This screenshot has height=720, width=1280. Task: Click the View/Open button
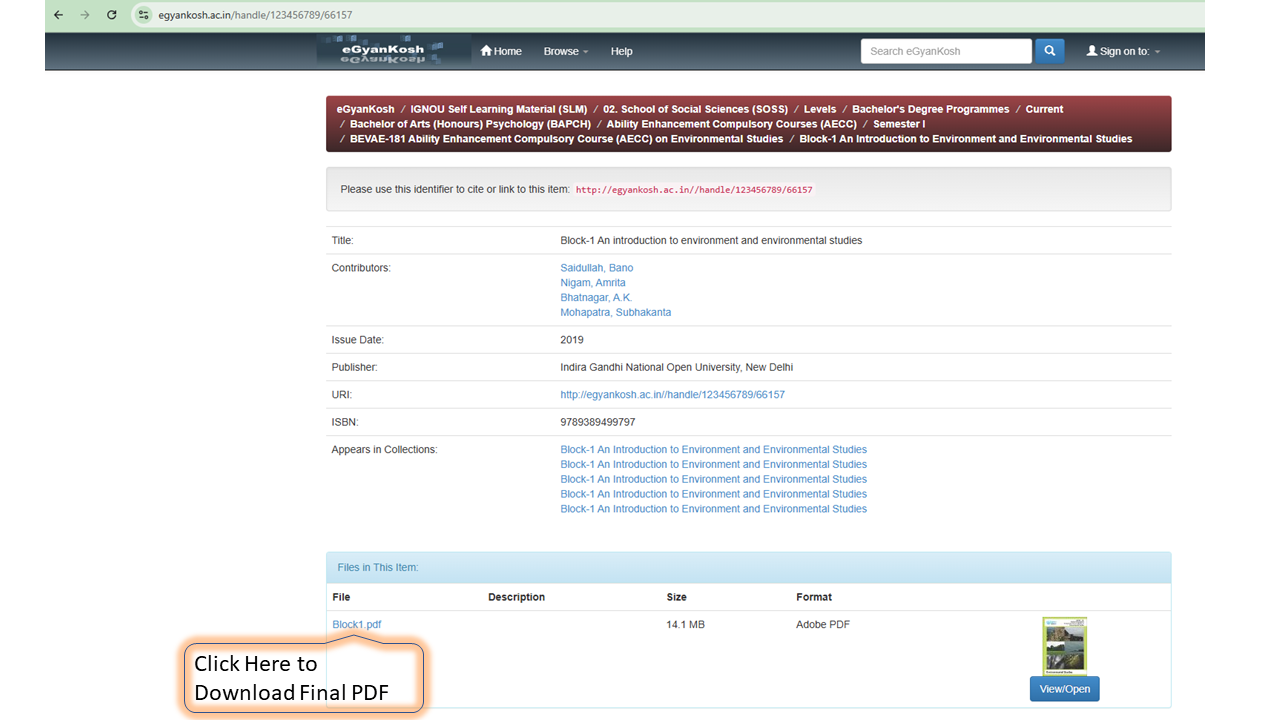1064,688
